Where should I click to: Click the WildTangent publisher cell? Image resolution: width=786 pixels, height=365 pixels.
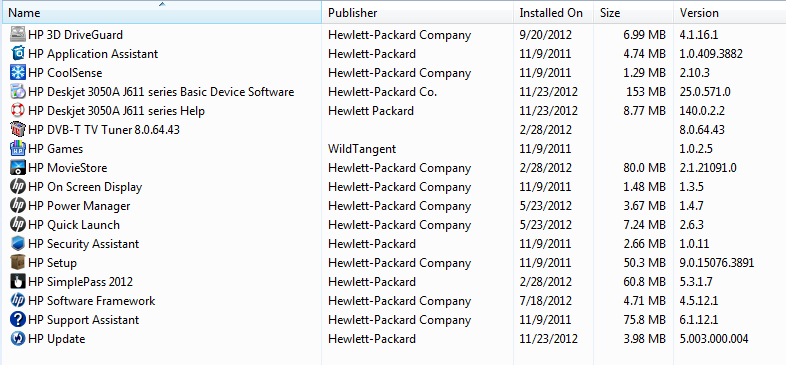(x=362, y=149)
